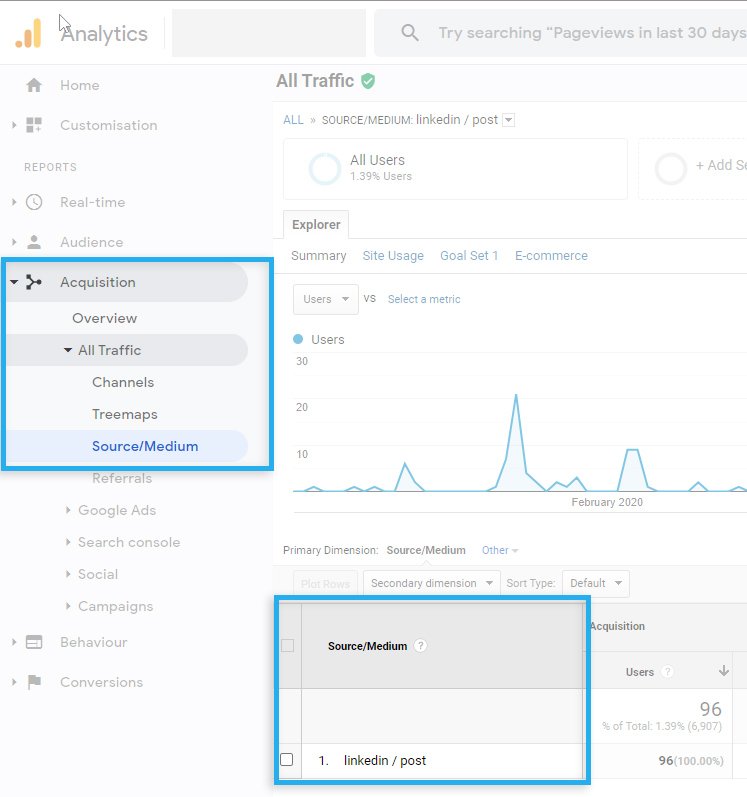Collapse the Acquisition section arrow
This screenshot has height=797, width=747.
coord(14,282)
